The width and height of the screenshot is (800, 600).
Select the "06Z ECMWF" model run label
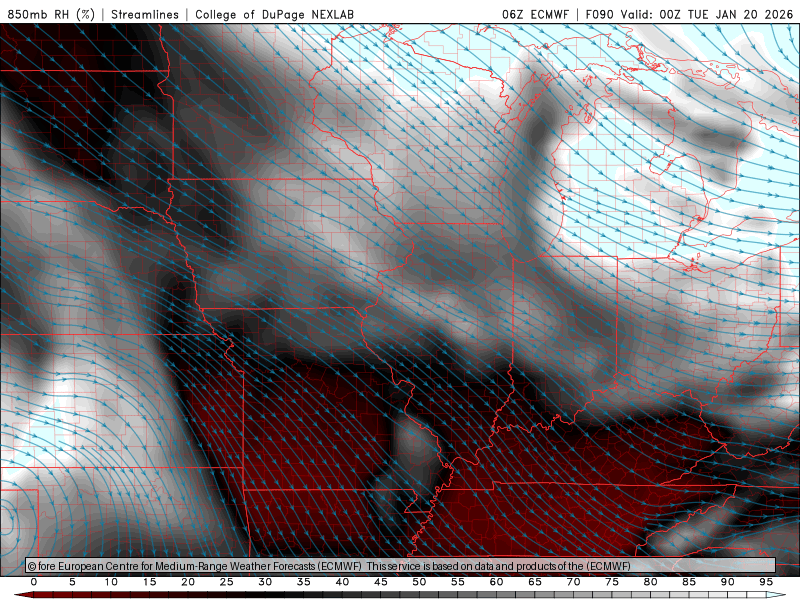[535, 15]
